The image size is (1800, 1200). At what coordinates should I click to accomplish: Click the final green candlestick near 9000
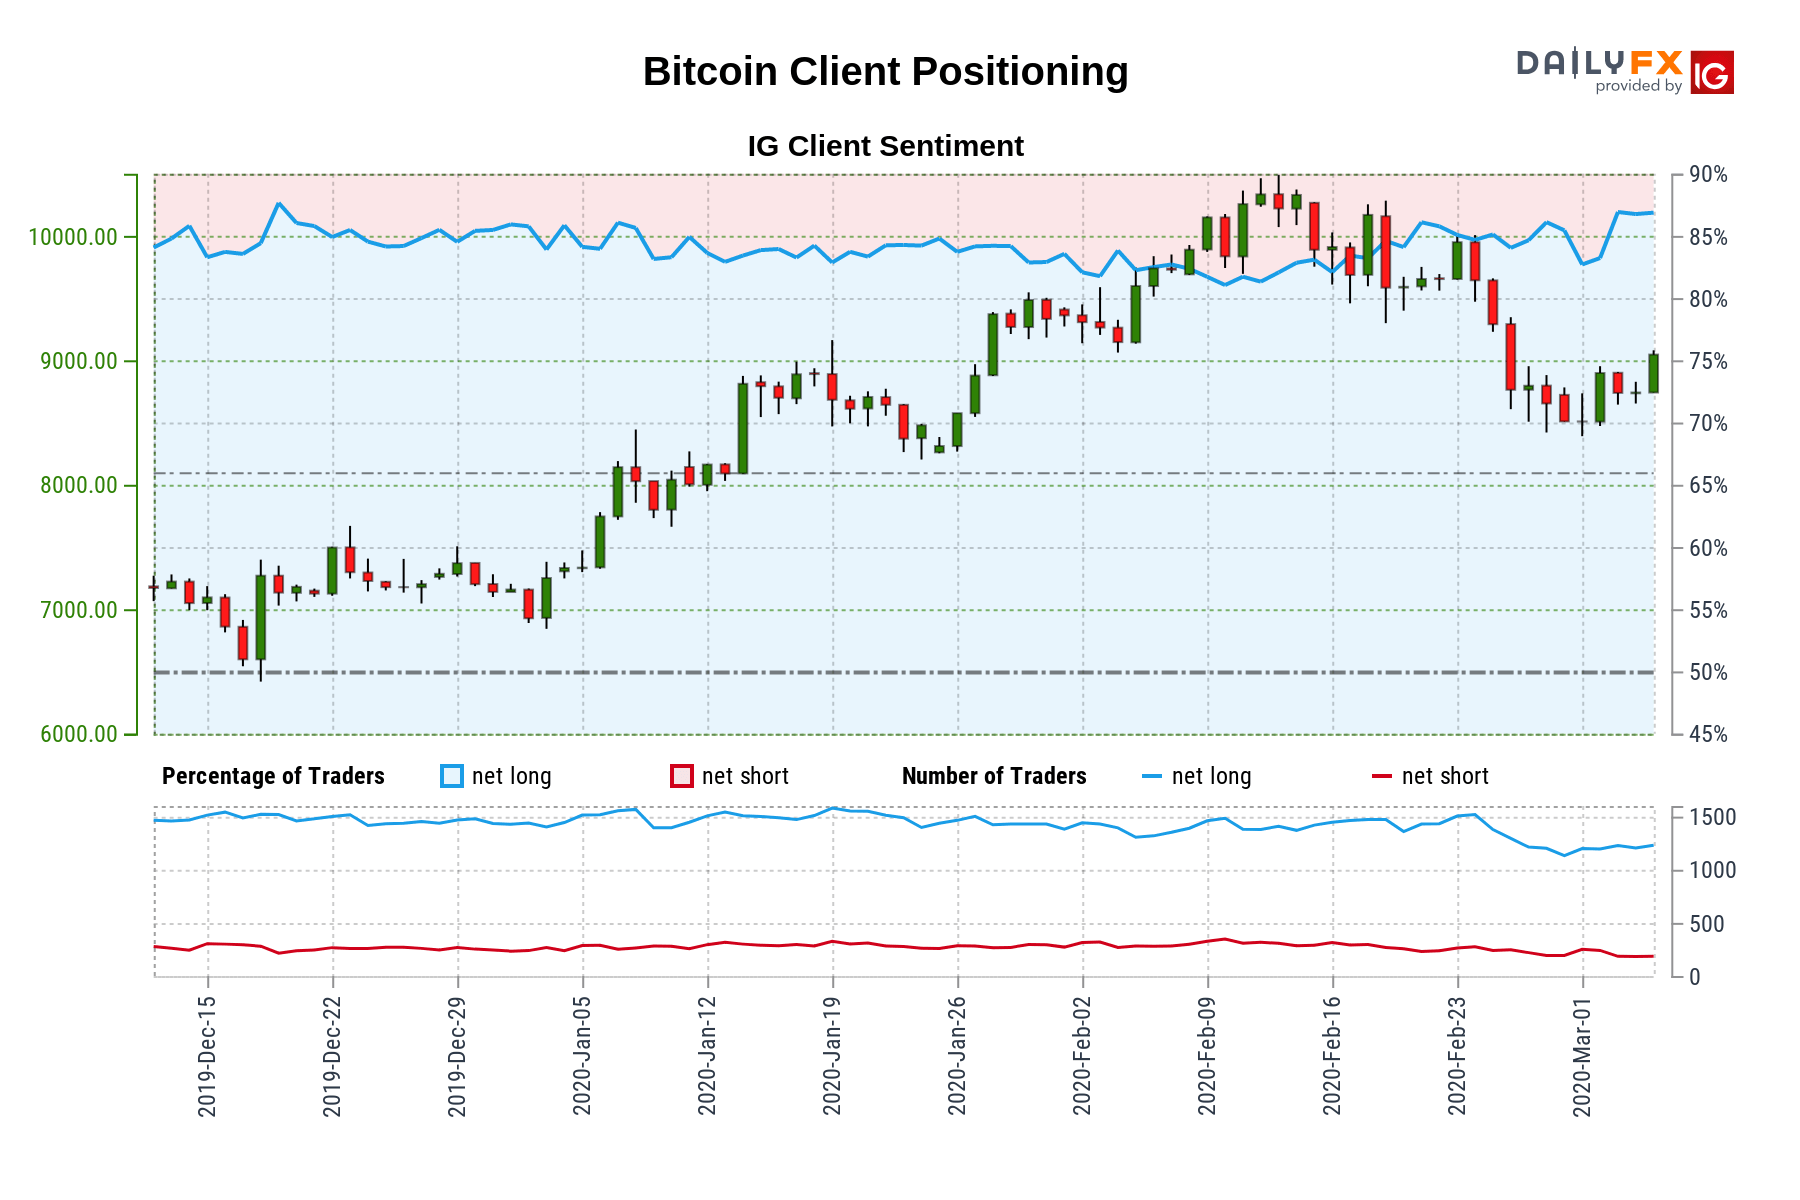coord(1653,373)
